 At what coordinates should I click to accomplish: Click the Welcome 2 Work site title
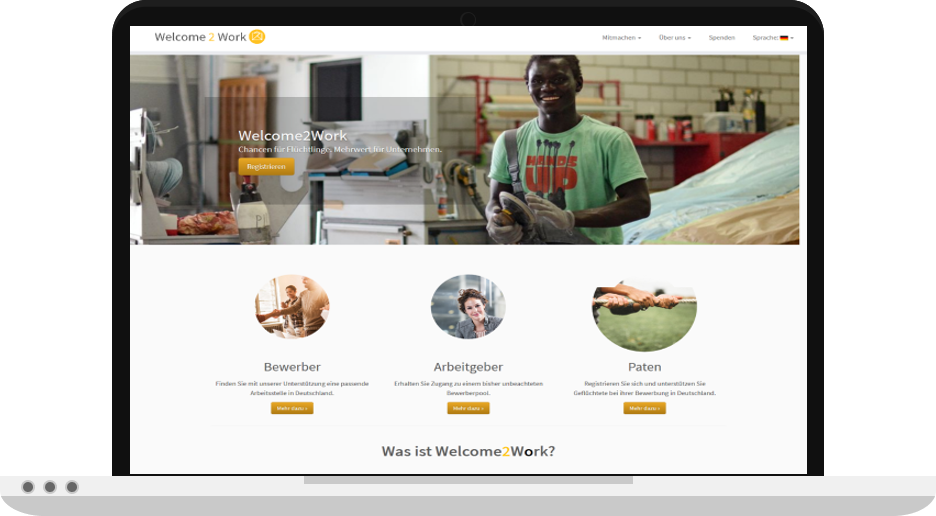pos(200,37)
